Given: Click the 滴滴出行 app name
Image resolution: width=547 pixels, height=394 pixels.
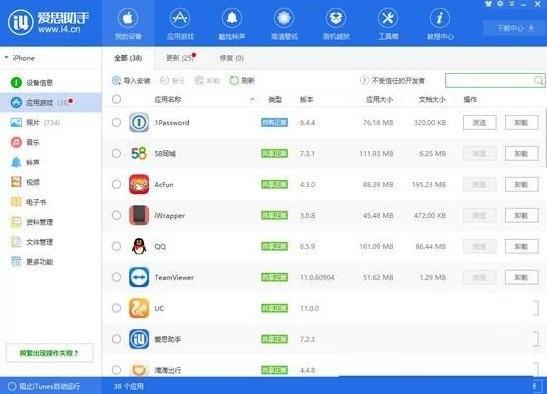Looking at the screenshot, I should coord(168,370).
